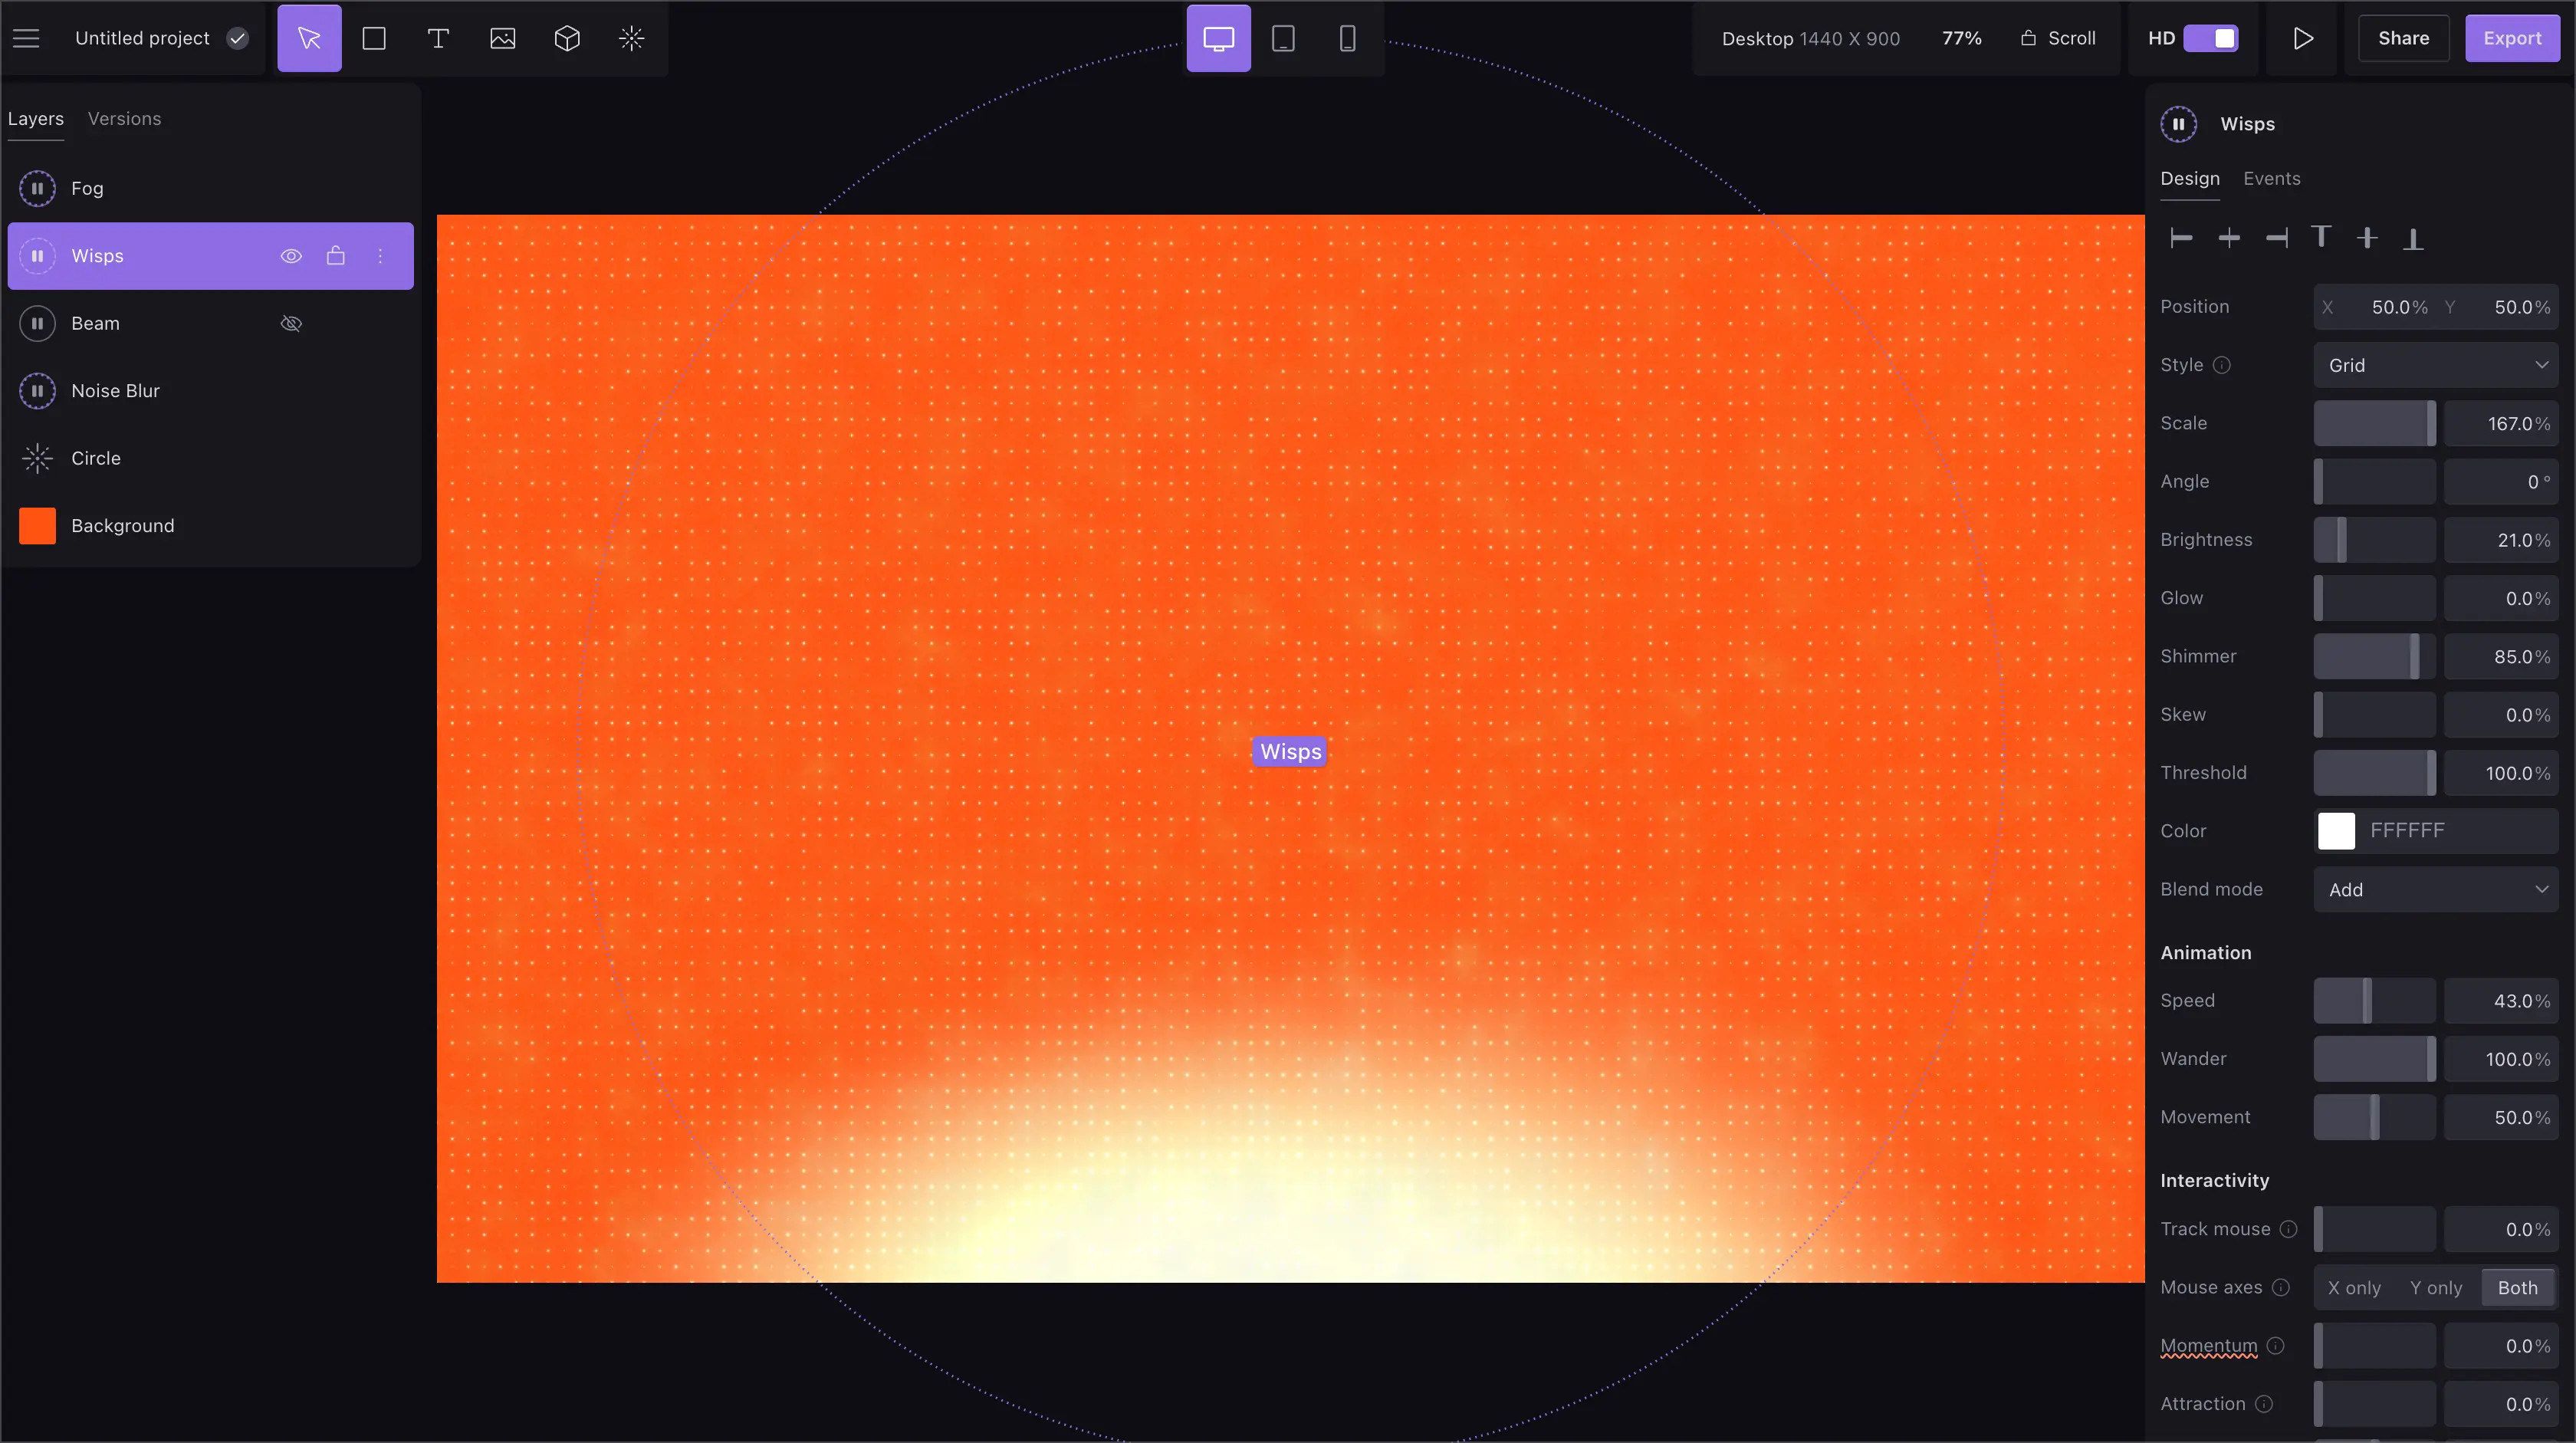
Task: Click the Export button
Action: 2511,38
